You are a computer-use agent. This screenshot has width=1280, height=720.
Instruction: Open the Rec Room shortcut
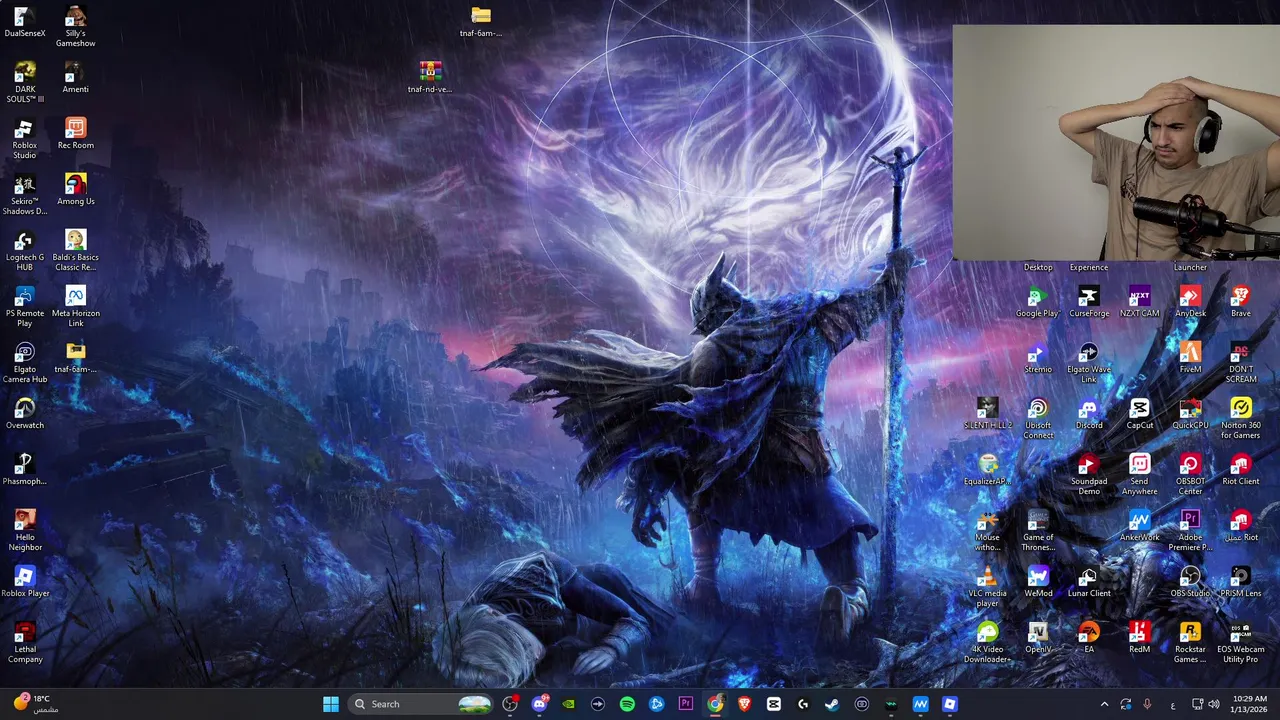click(75, 134)
